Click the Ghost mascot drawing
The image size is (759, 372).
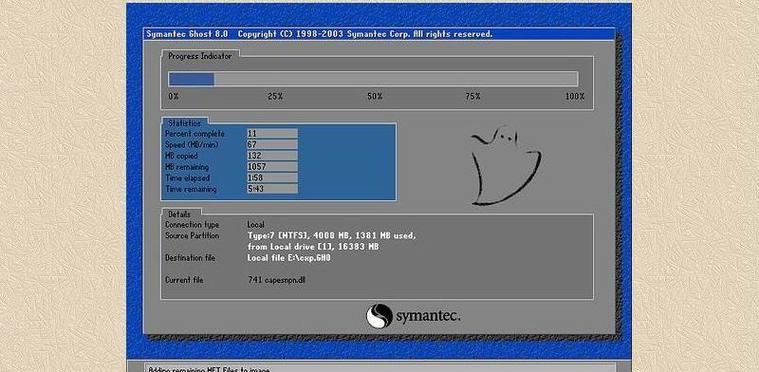click(x=505, y=165)
